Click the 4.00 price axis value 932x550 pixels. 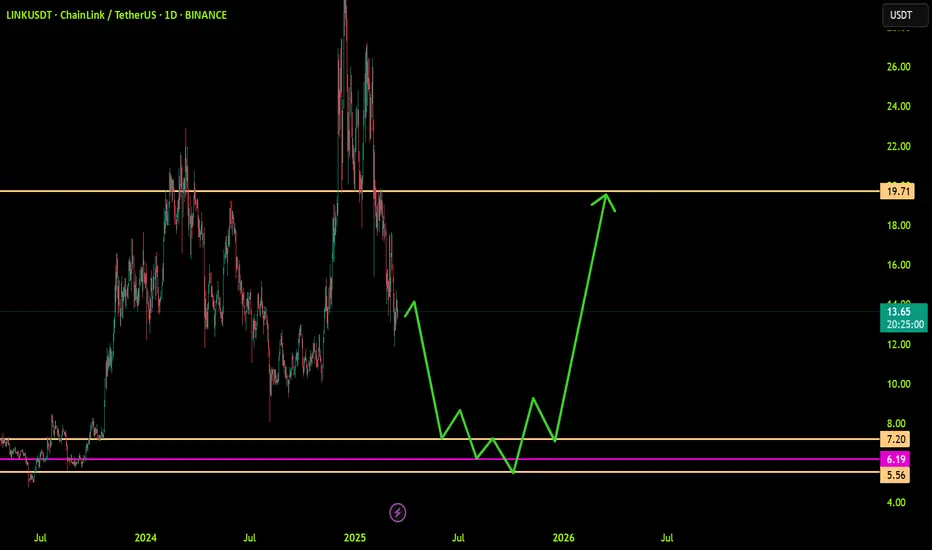pos(896,502)
